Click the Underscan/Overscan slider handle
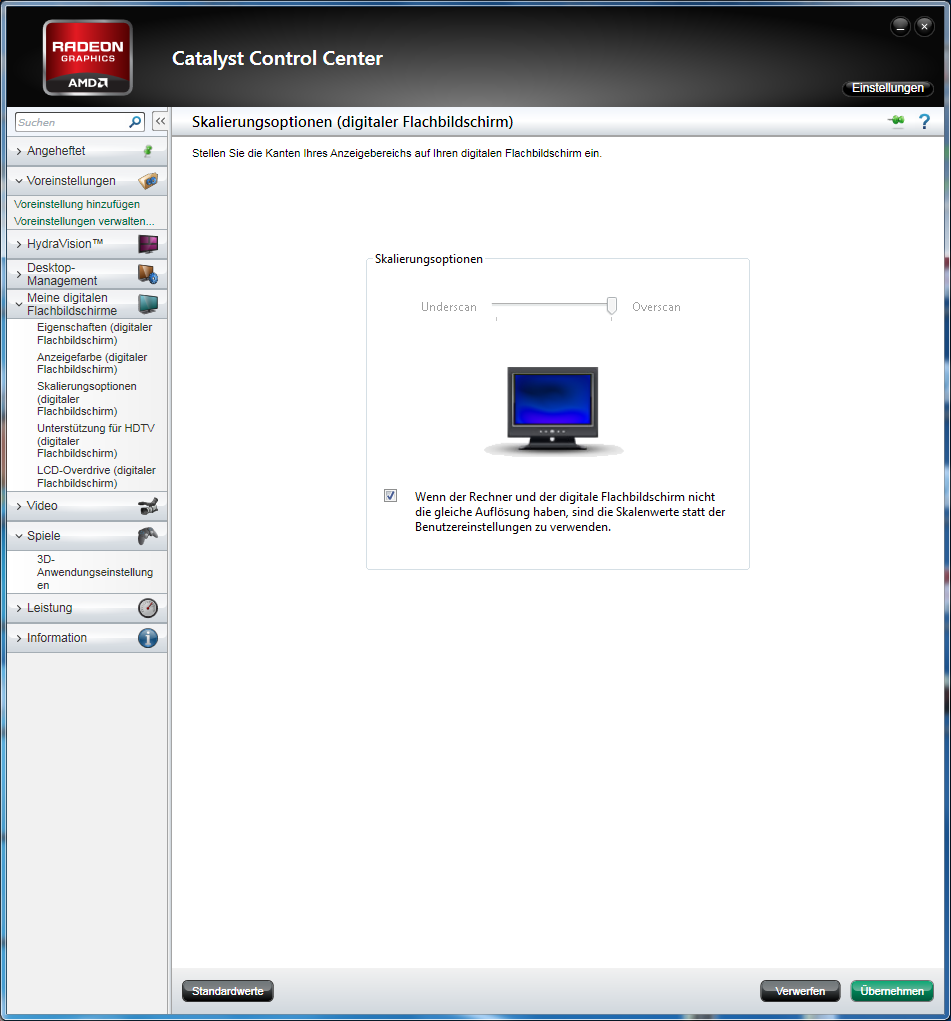The image size is (951, 1021). (x=611, y=306)
